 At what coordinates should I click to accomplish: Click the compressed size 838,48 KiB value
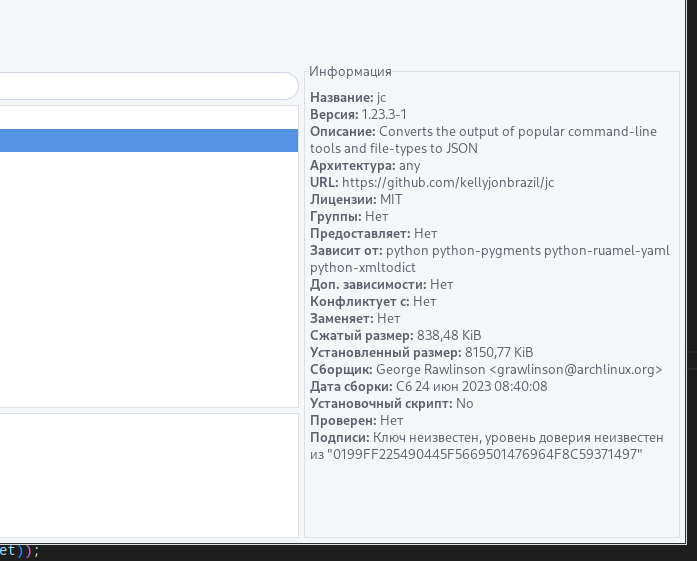(x=449, y=335)
